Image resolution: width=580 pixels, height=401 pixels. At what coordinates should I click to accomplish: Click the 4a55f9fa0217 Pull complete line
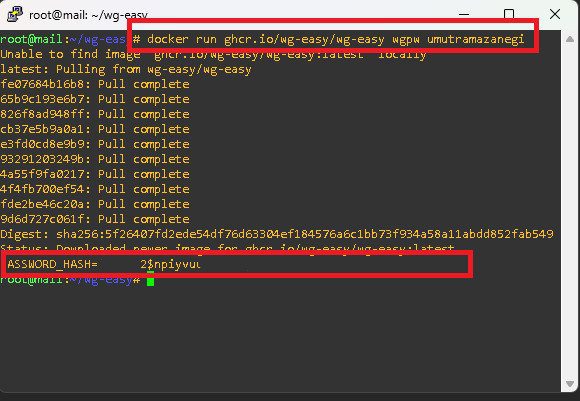[x=95, y=174]
